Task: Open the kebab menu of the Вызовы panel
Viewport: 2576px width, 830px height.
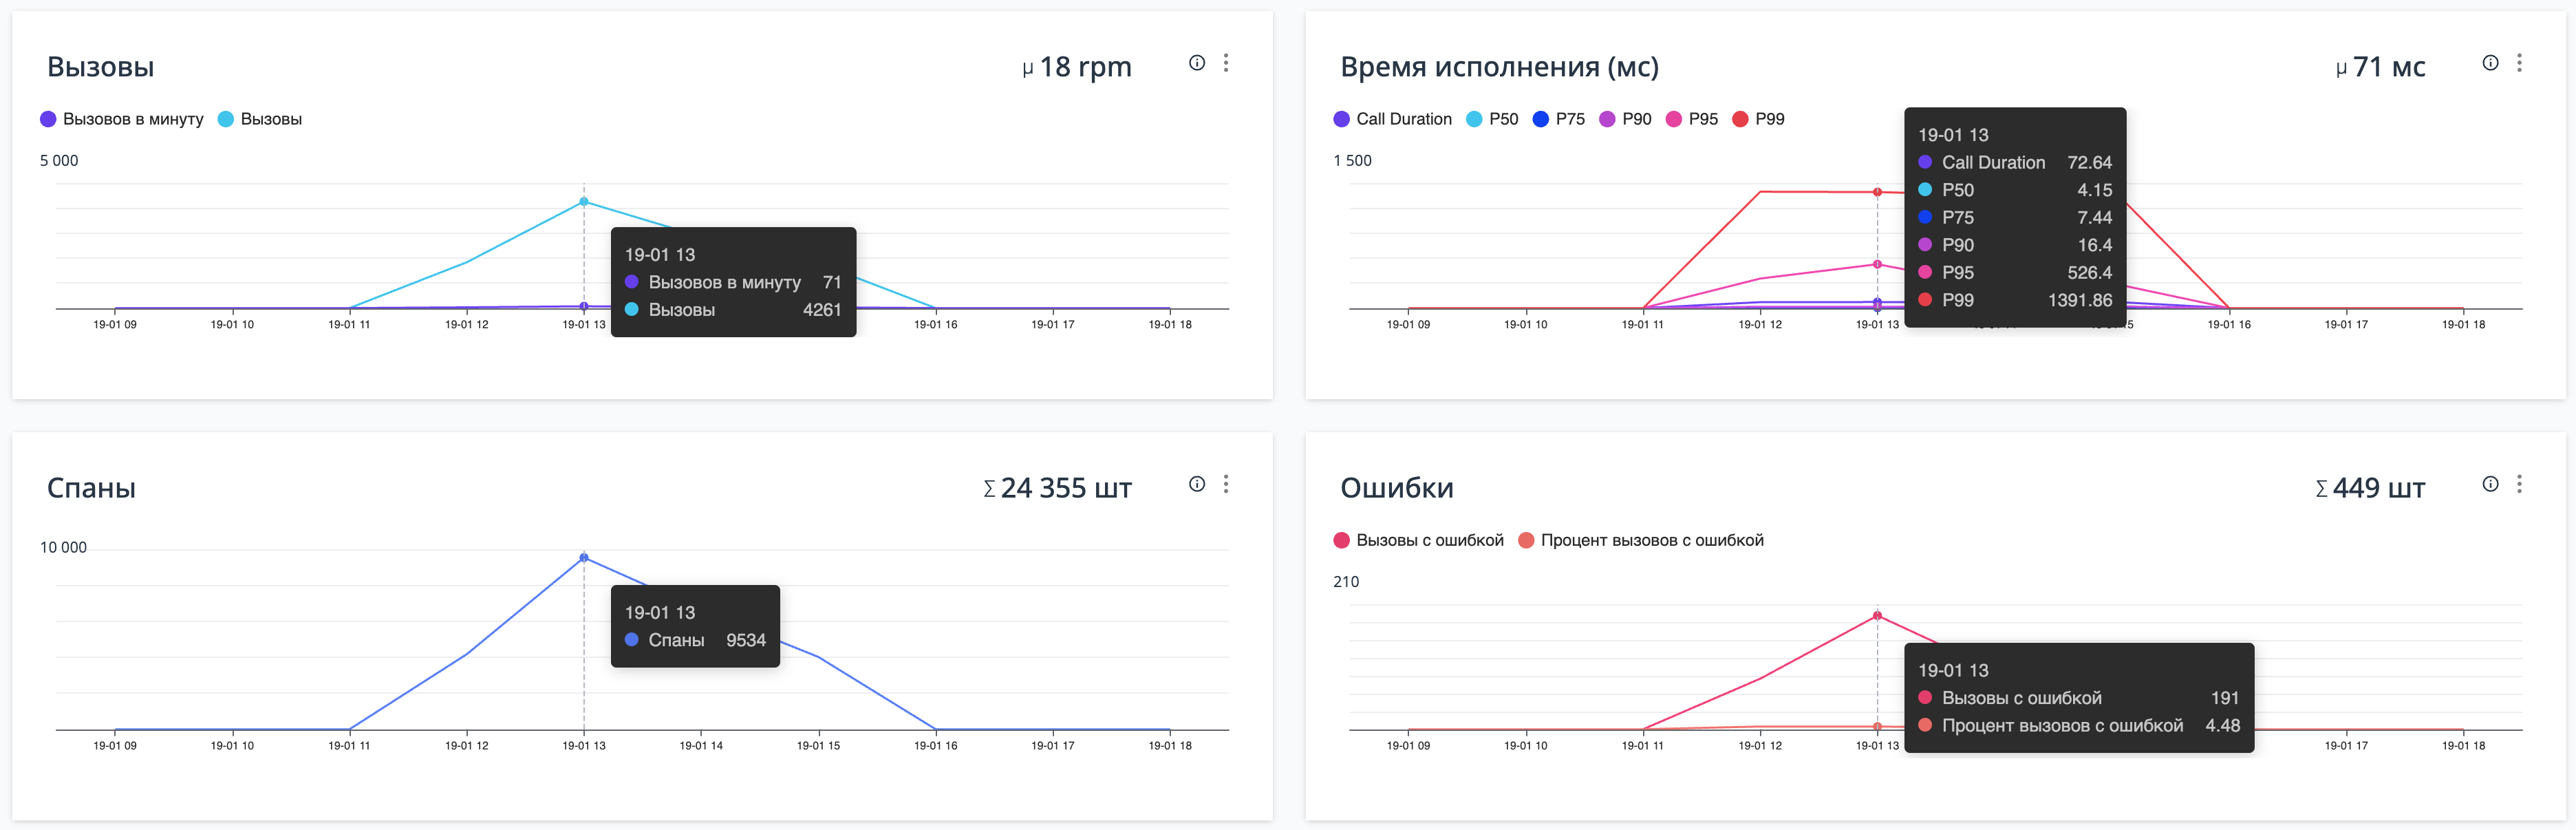Action: pyautogui.click(x=1227, y=62)
